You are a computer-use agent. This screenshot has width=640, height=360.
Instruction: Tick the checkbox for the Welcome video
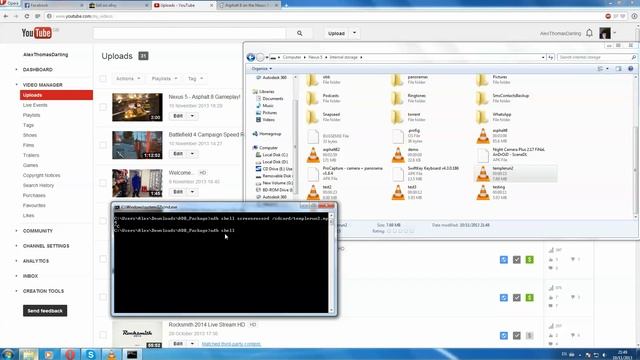point(103,183)
